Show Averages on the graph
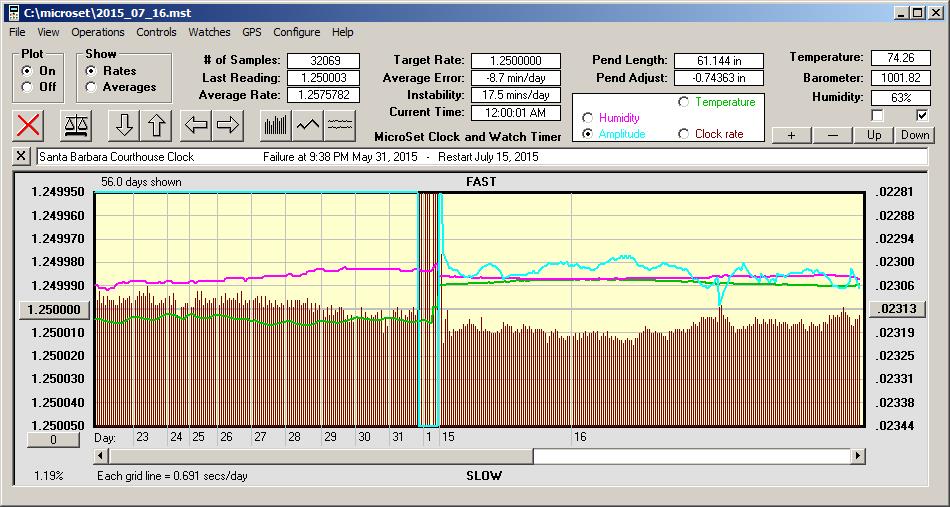950x507 pixels. 91,87
